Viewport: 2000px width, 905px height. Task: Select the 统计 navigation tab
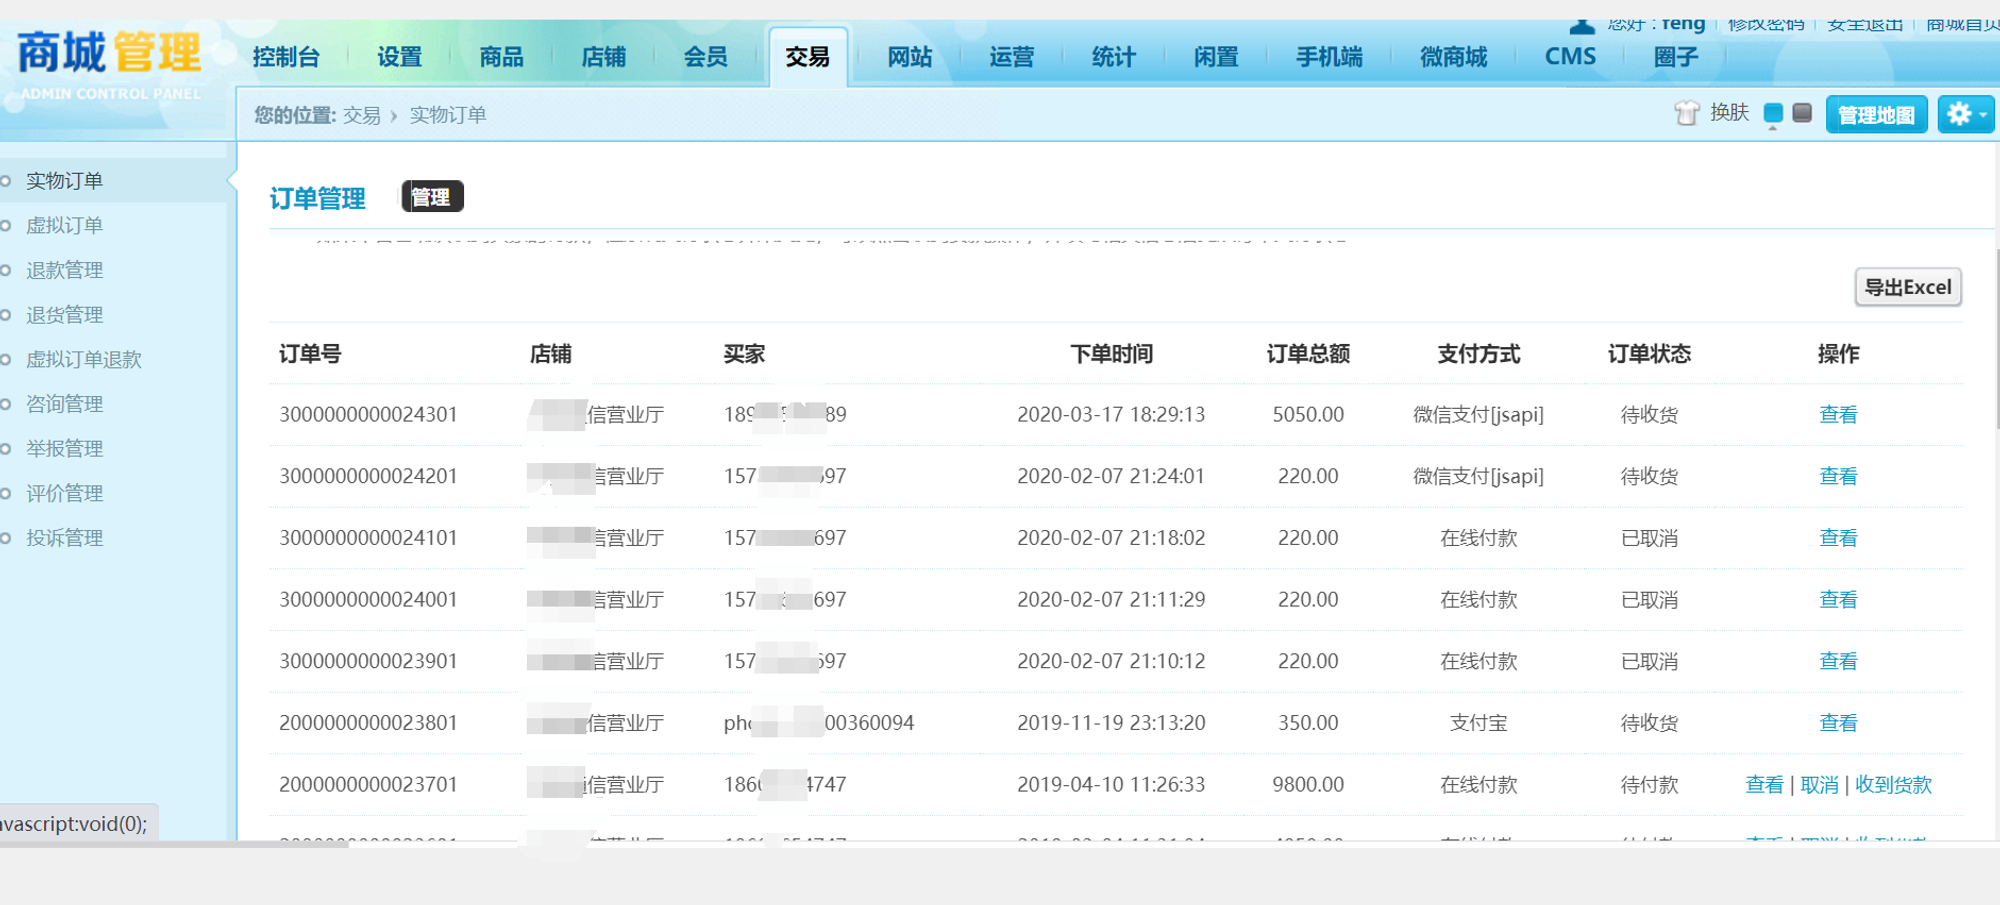point(1113,57)
